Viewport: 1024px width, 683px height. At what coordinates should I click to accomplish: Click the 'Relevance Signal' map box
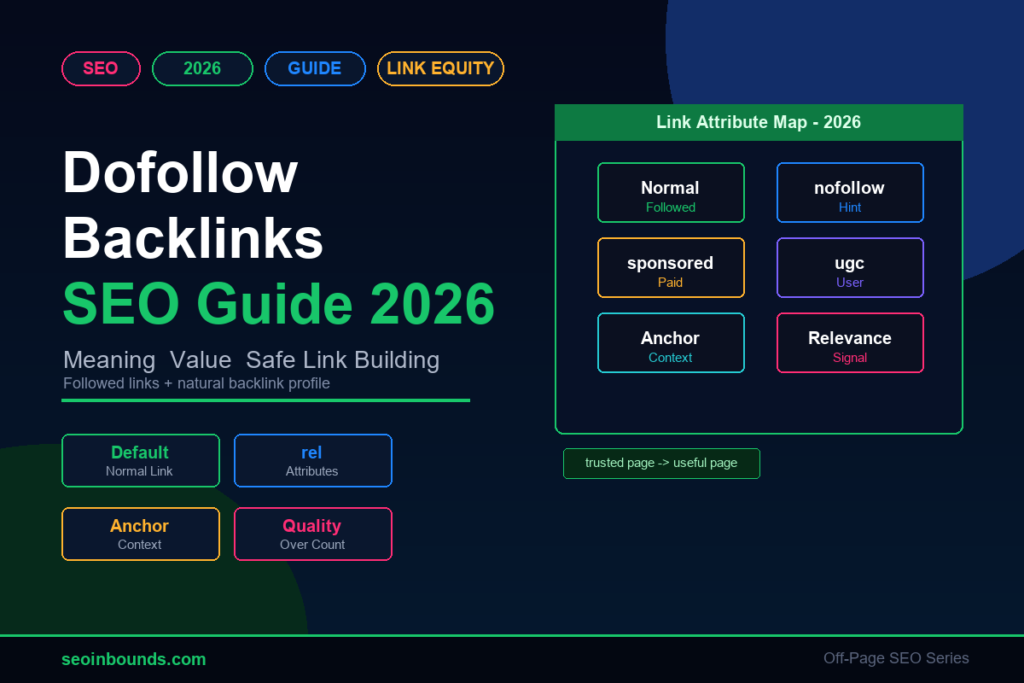tap(850, 343)
